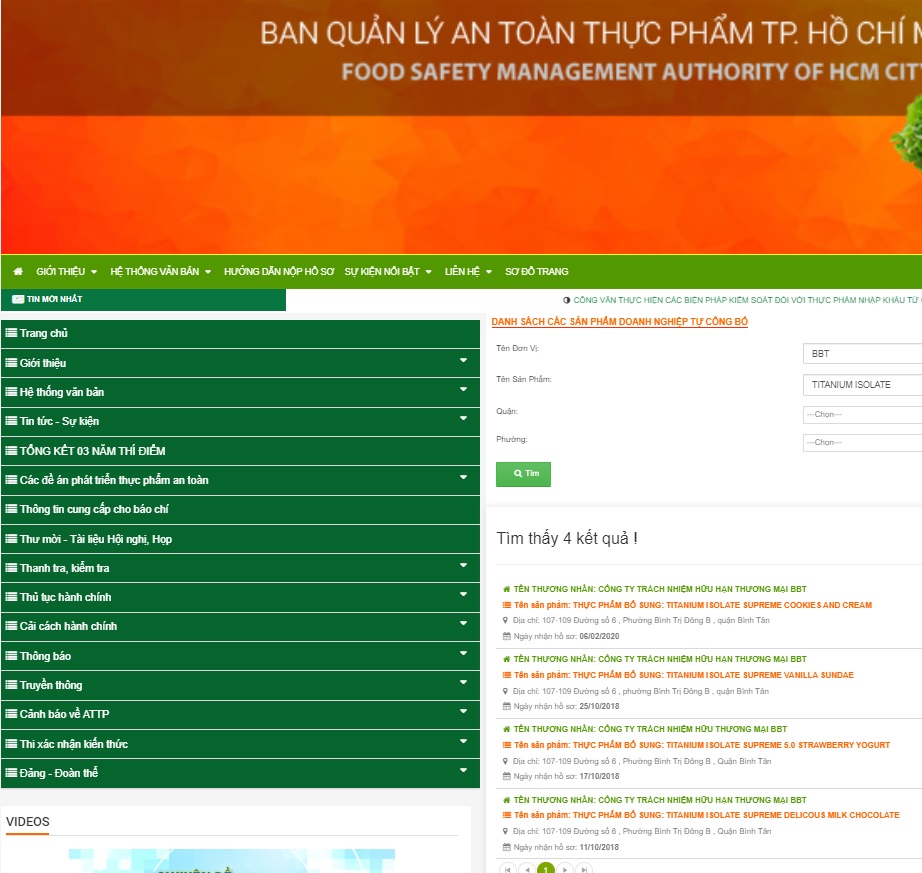Click home icon of MILK CHOCOLATE result
This screenshot has height=873, width=922.
point(506,800)
